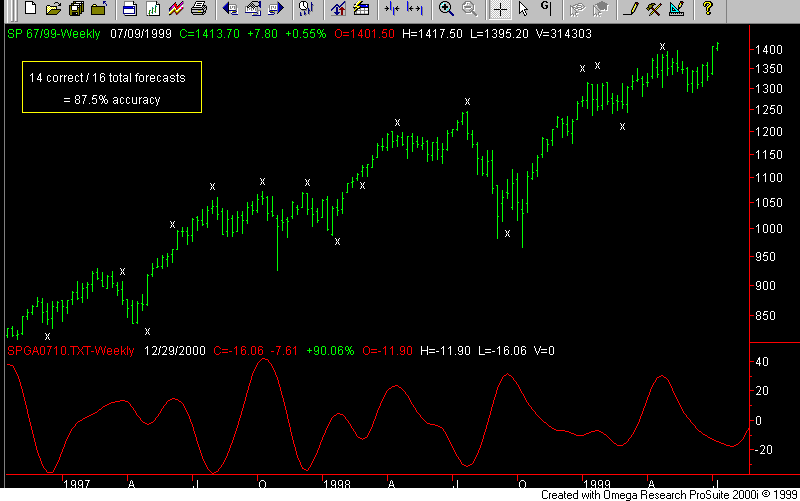The height and width of the screenshot is (501, 800).
Task: Click the forecast accuracy text box
Action: pos(111,87)
